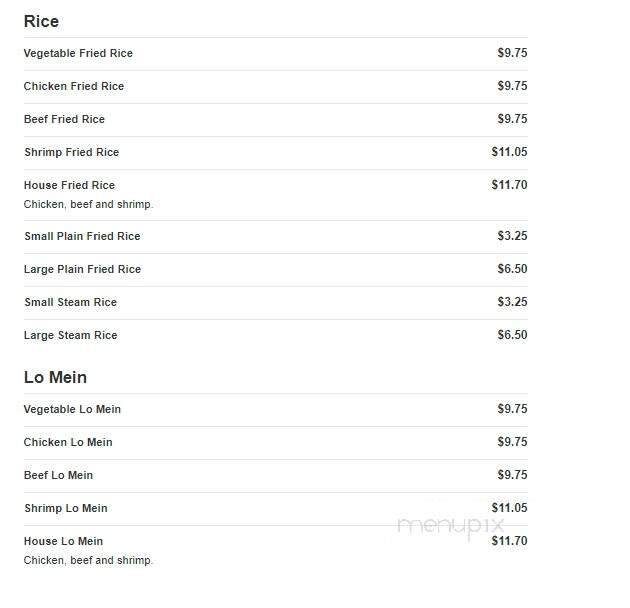Pick Small Plain Fried Rice
The width and height of the screenshot is (630, 608).
click(82, 236)
